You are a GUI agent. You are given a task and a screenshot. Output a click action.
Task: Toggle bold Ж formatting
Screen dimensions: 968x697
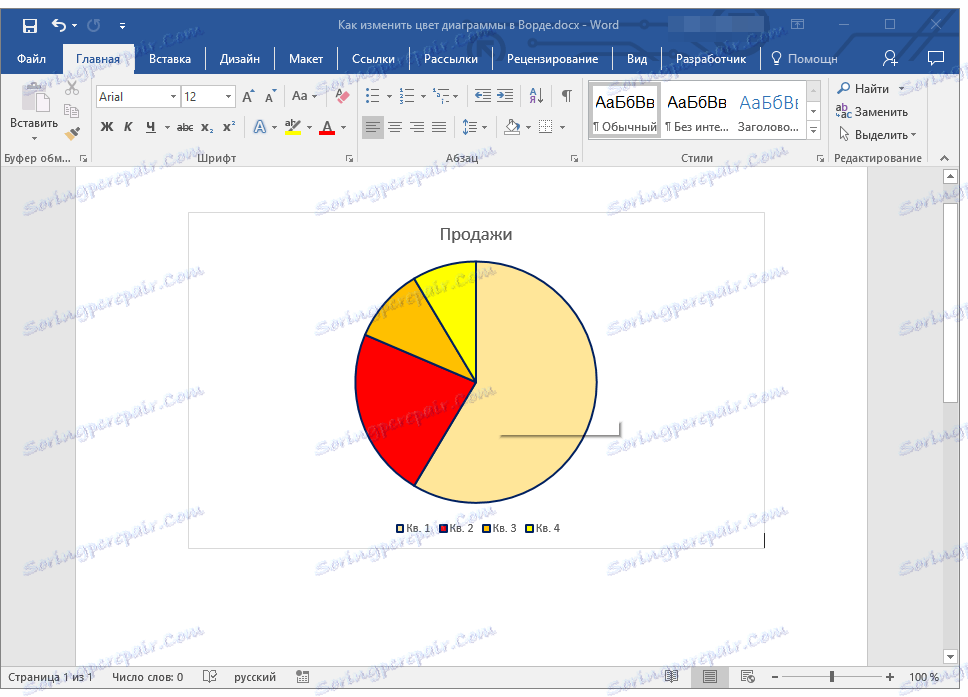[107, 127]
